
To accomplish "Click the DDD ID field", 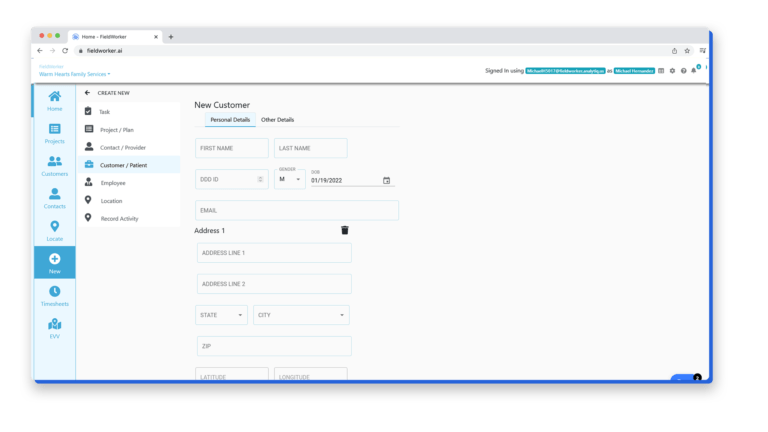I will point(232,179).
